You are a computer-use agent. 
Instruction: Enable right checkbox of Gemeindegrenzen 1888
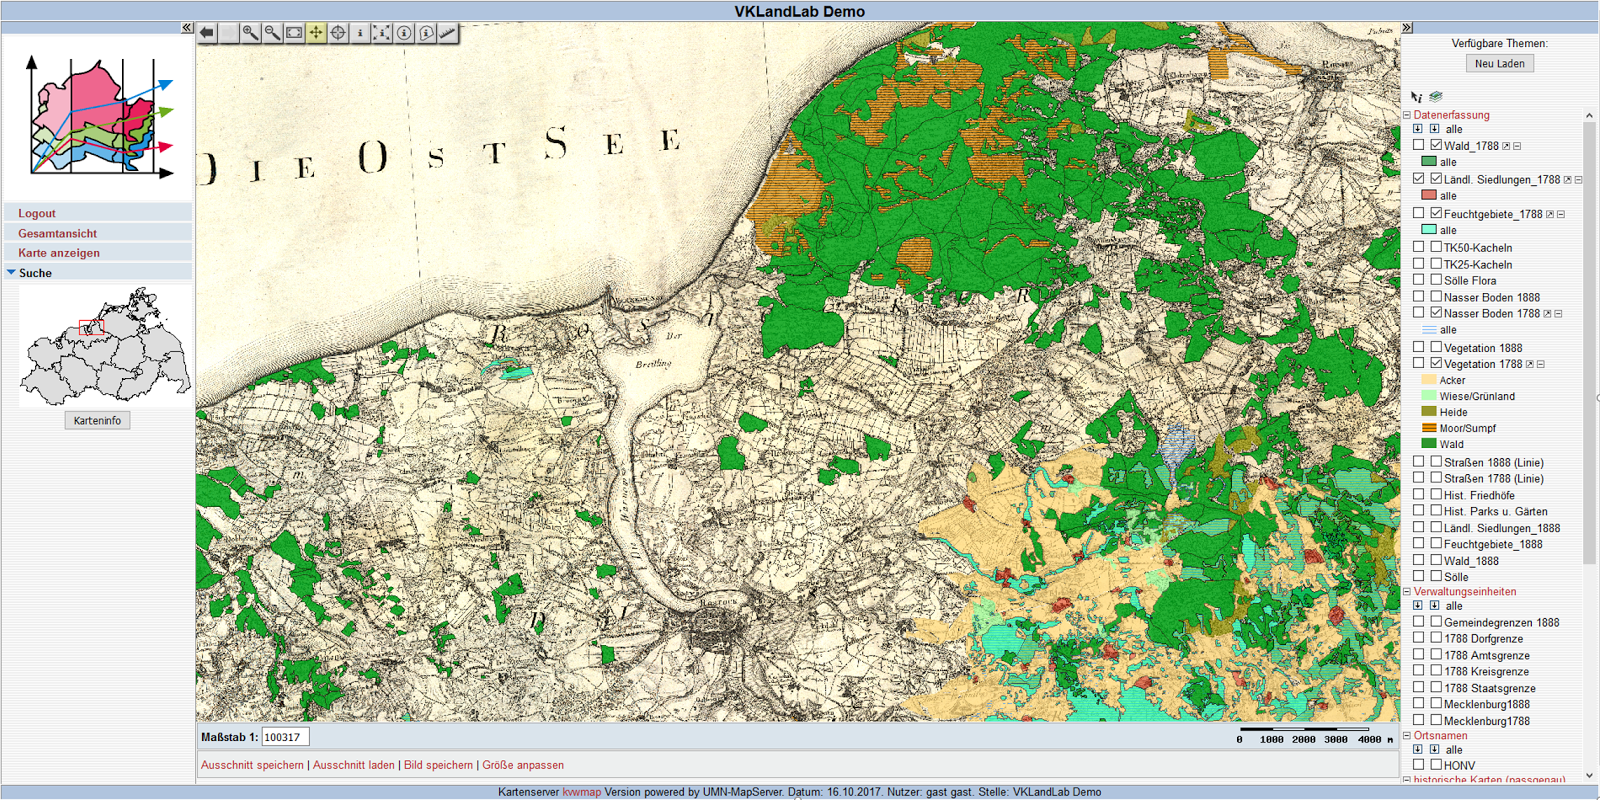tap(1436, 622)
